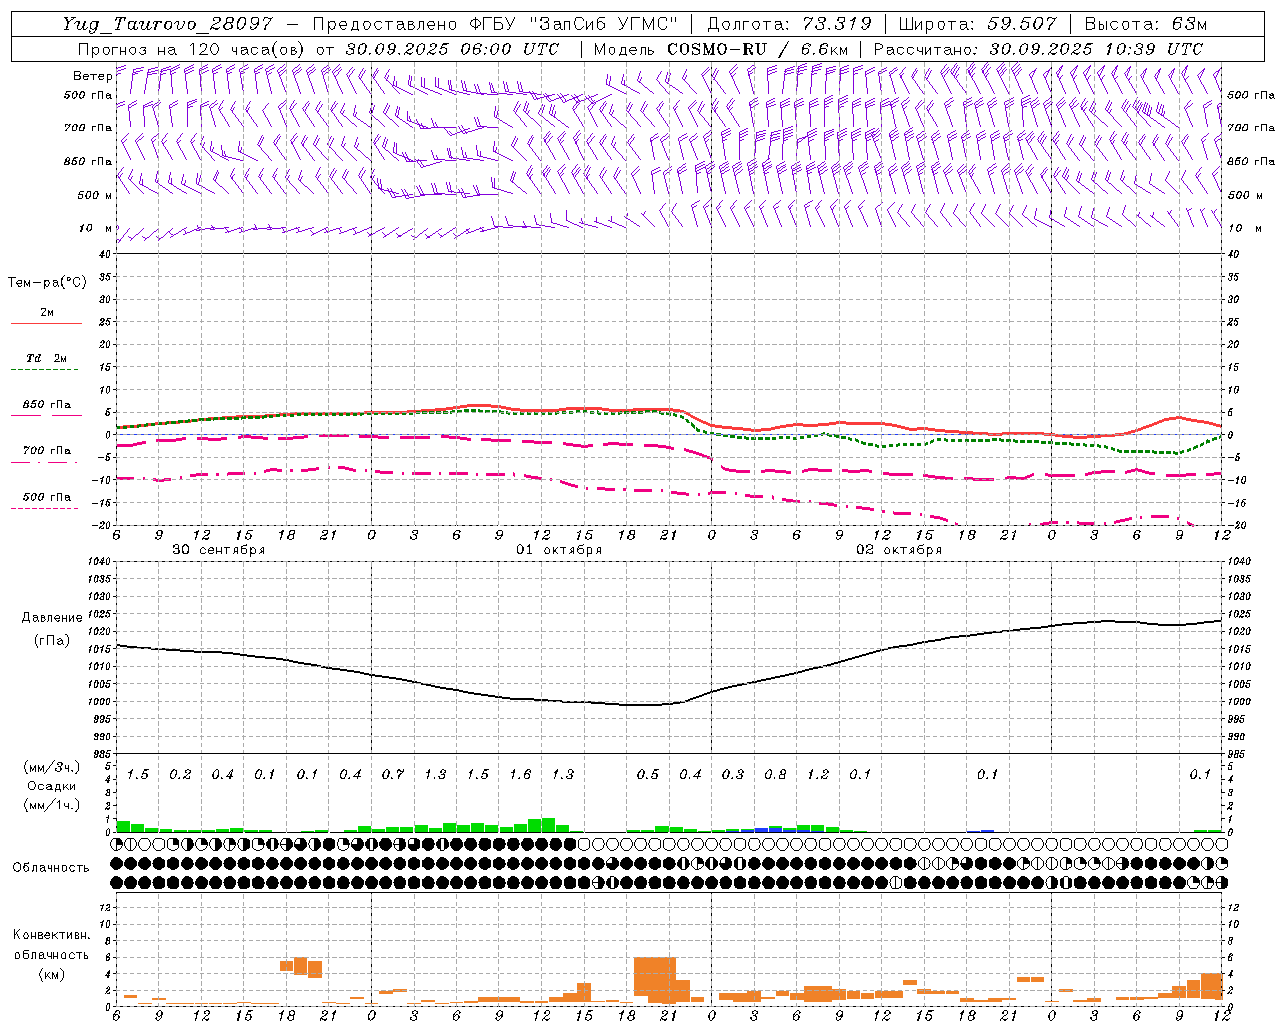Click the Ветер wind panel label
This screenshot has height=1024, width=1280.
coord(92,76)
